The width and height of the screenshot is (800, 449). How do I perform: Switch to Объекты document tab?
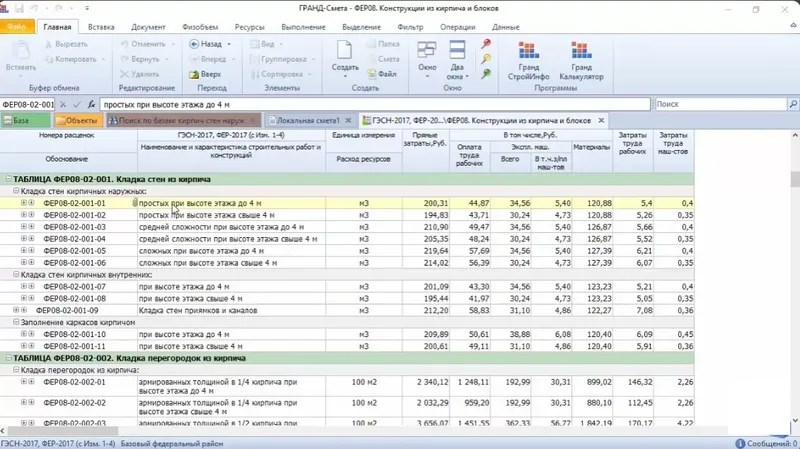point(77,120)
